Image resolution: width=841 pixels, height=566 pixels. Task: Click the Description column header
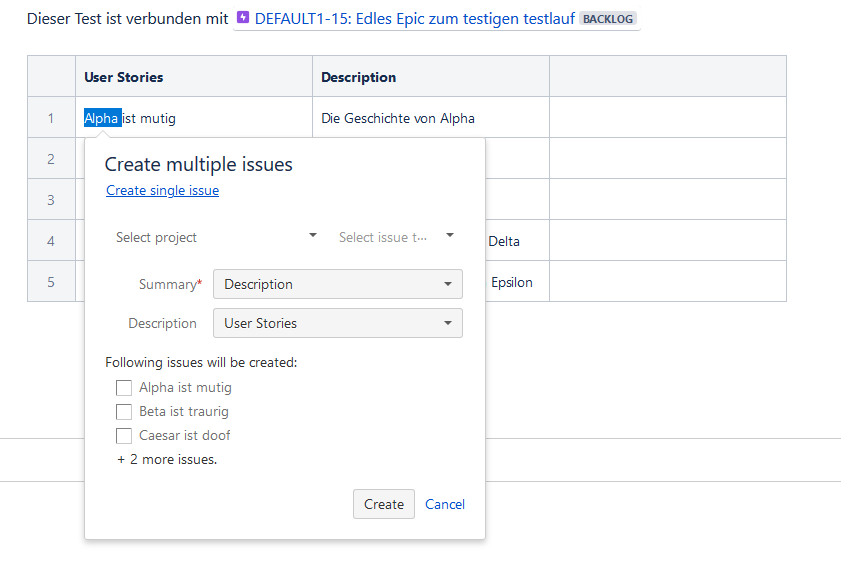coord(431,77)
